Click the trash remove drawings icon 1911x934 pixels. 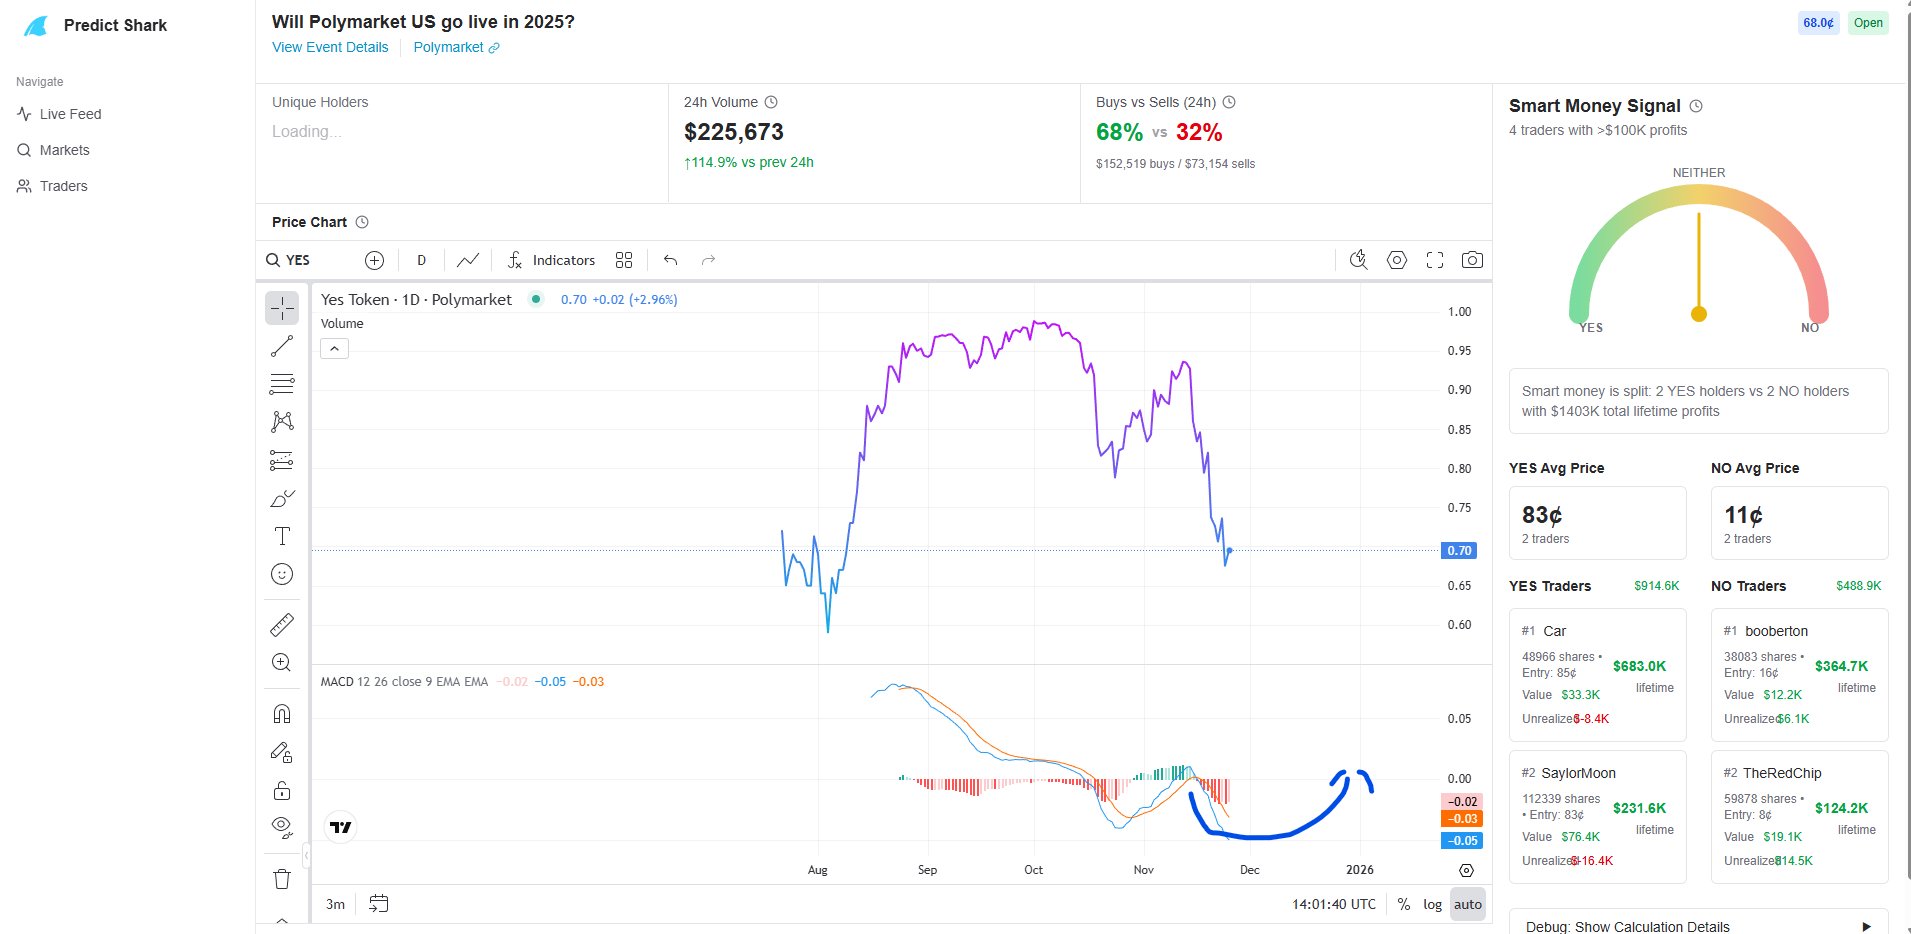click(282, 879)
